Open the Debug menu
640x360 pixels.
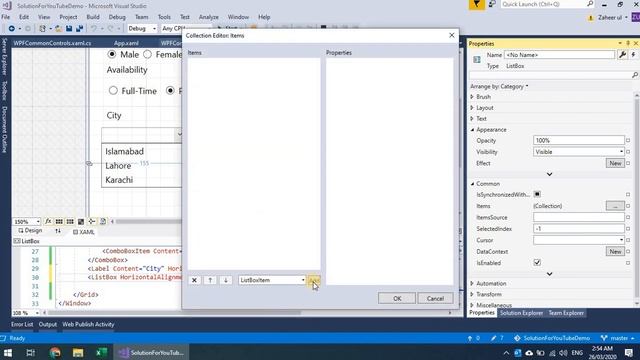tap(117, 17)
